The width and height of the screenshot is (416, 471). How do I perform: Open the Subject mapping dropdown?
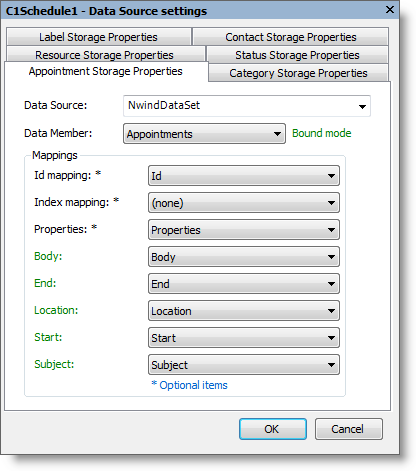point(244,365)
